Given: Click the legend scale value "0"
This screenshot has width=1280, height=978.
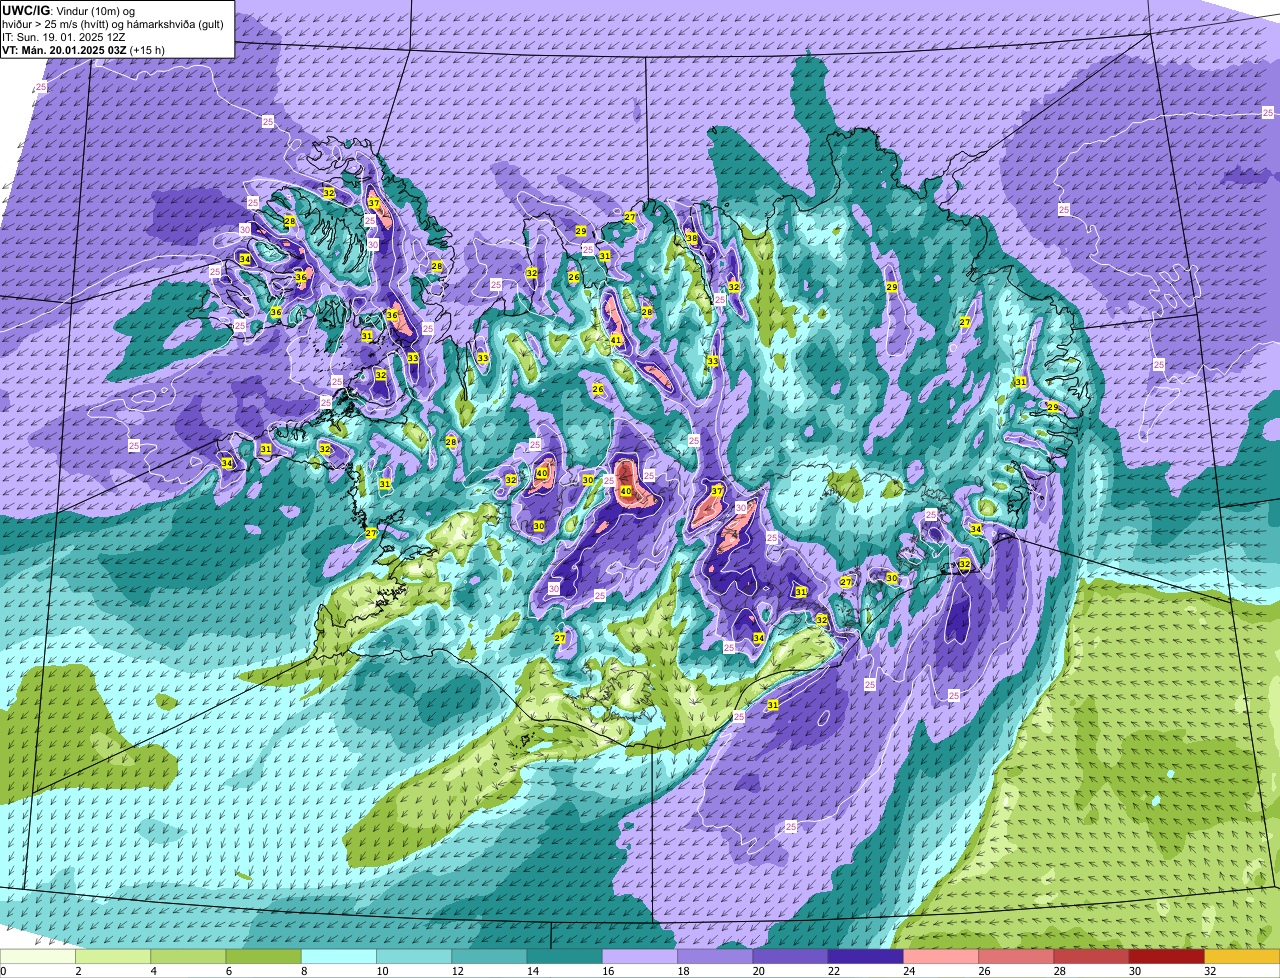Looking at the screenshot, I should (x=3, y=970).
